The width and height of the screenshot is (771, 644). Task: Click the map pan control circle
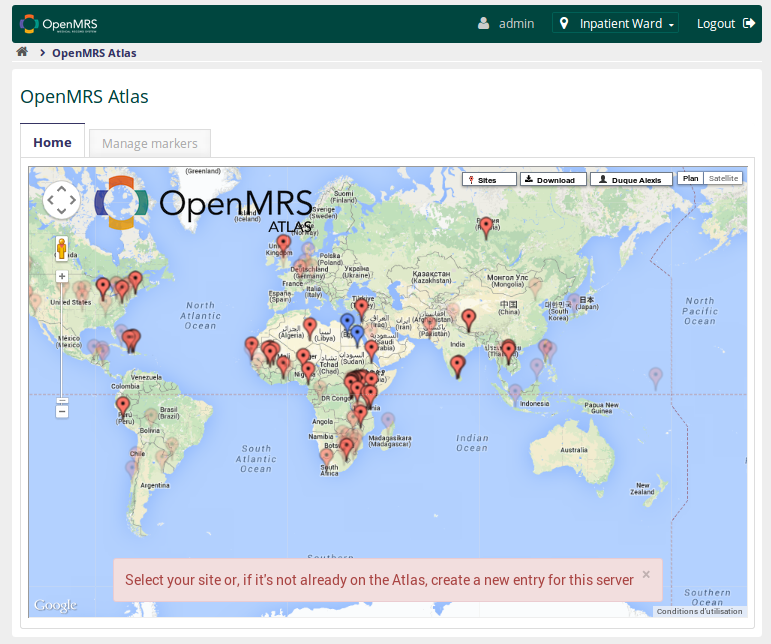61,200
